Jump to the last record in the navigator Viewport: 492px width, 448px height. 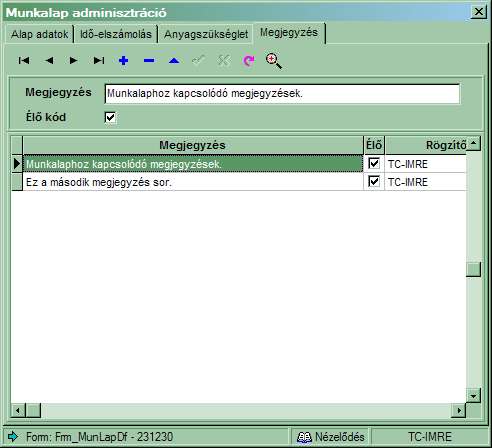tap(99, 60)
